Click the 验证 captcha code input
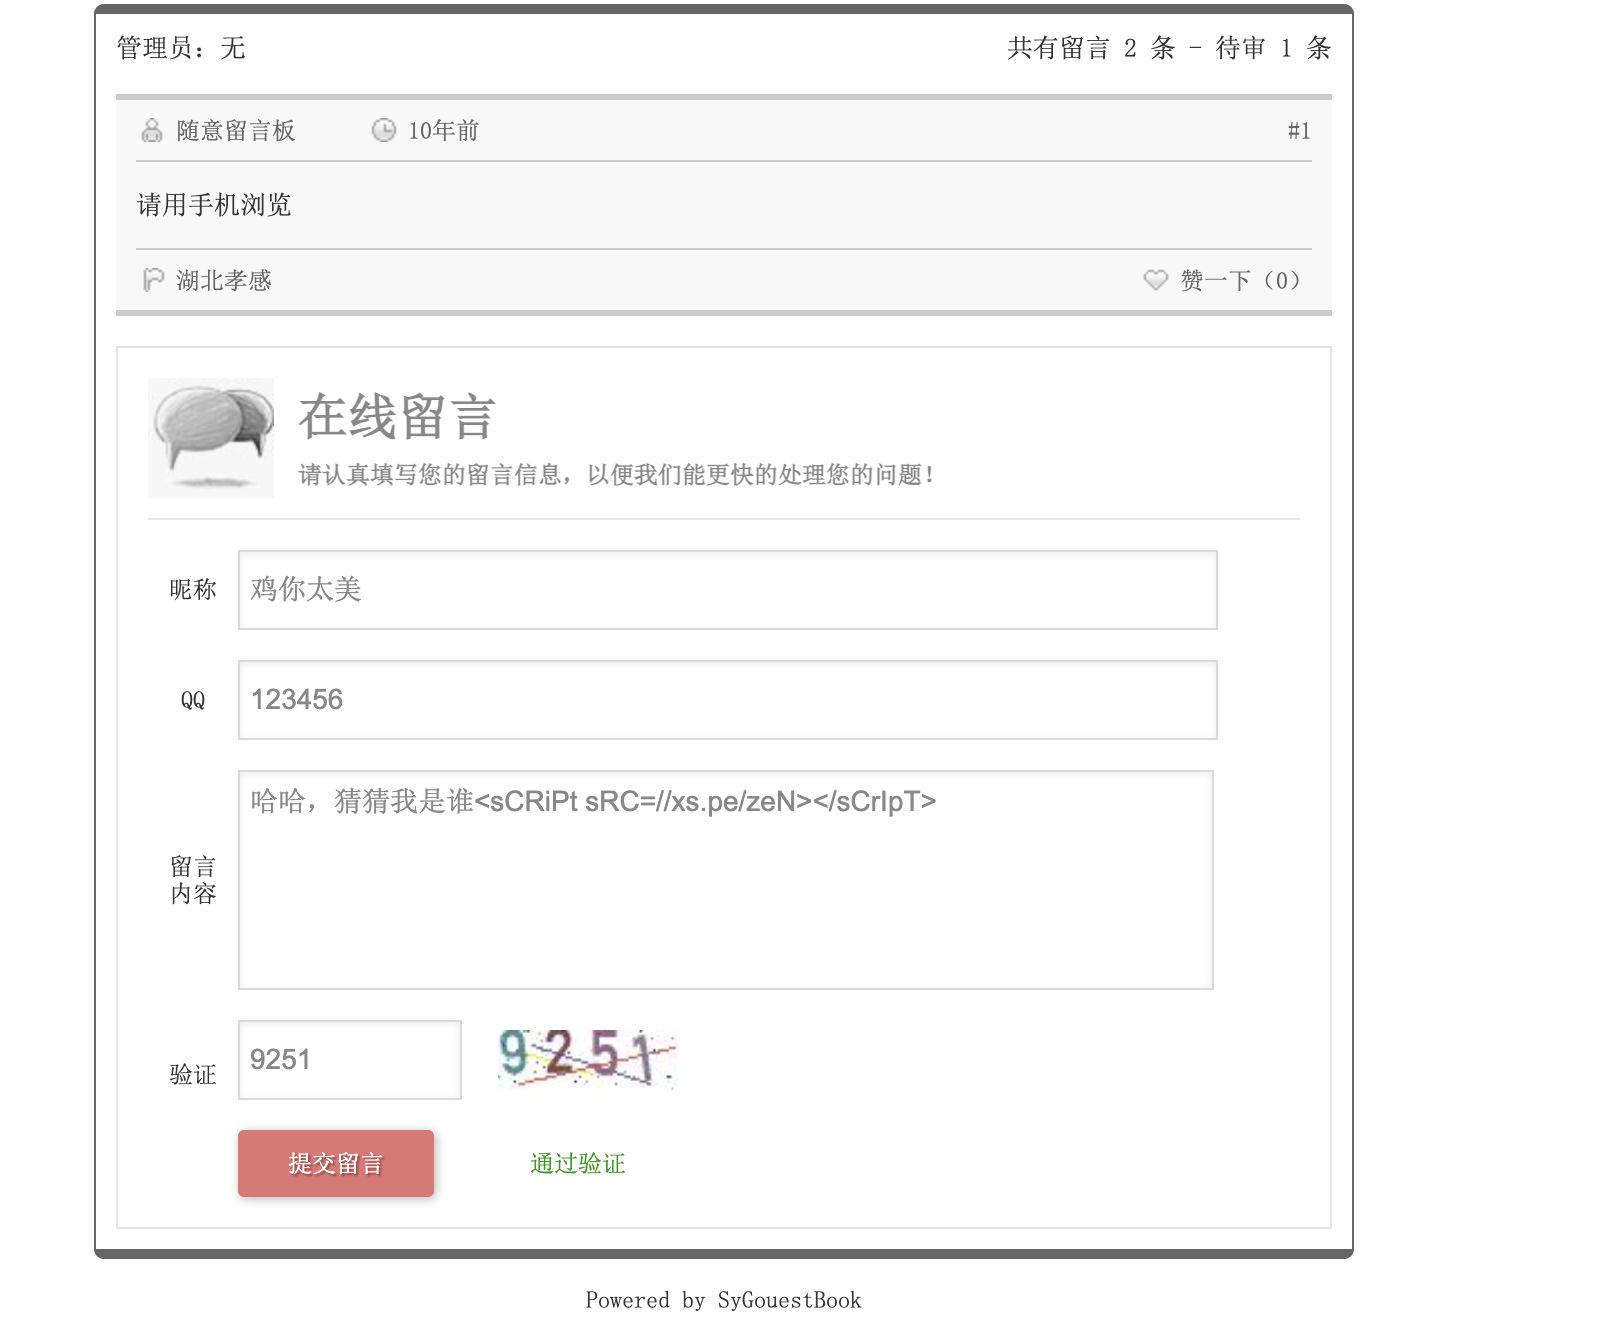1598x1332 pixels. click(350, 1060)
